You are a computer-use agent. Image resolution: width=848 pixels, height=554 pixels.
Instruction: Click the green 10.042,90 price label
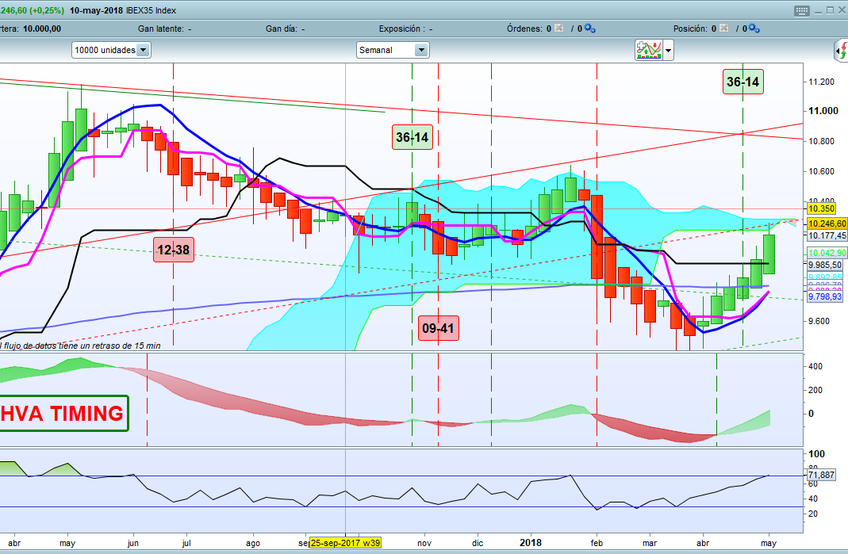(827, 253)
